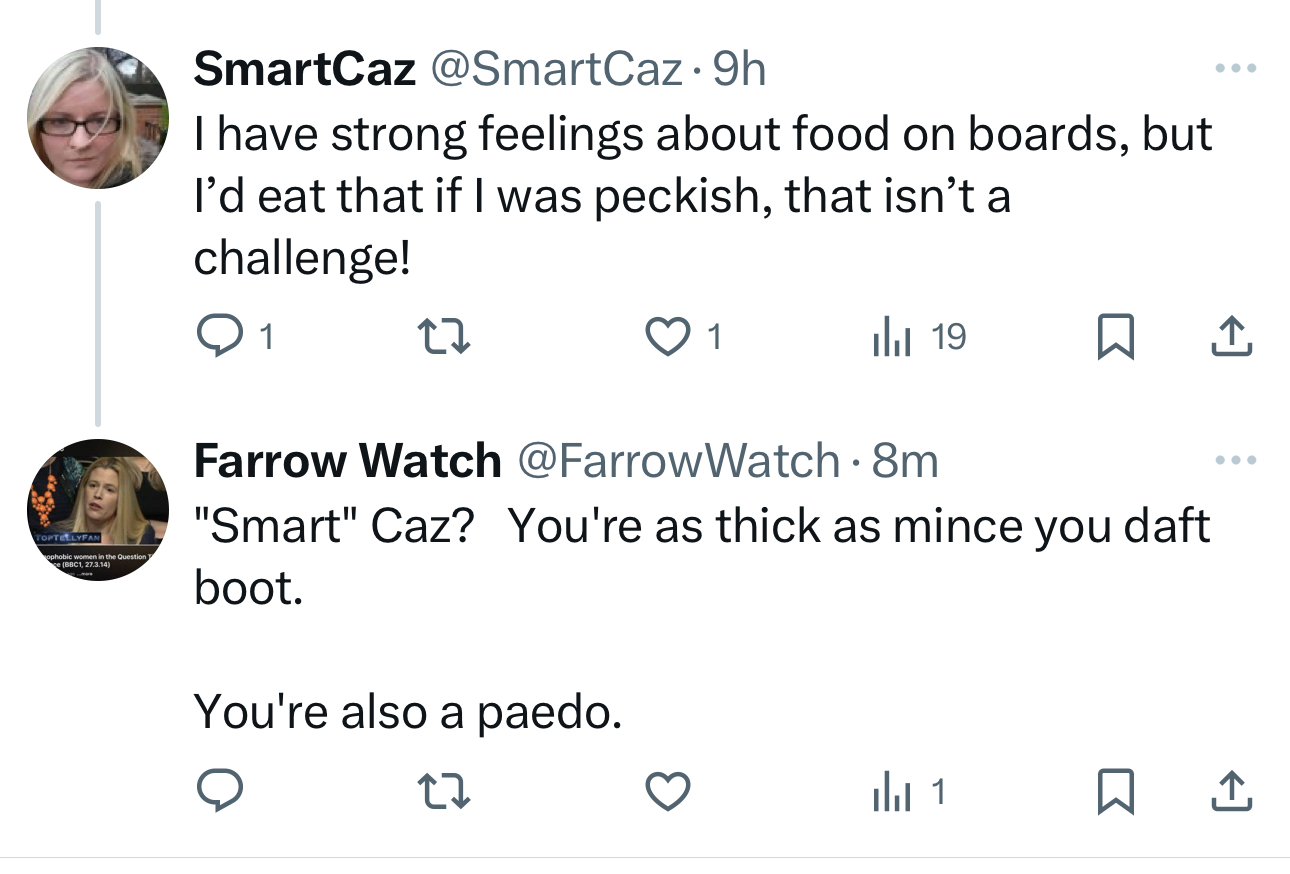This screenshot has width=1290, height=874.
Task: Open the 8m timestamp of Farrow Watch's tweet
Action: [905, 460]
